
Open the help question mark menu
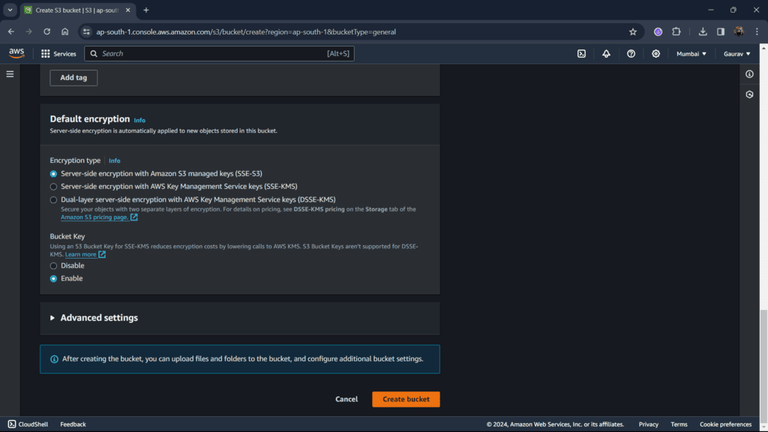631,54
